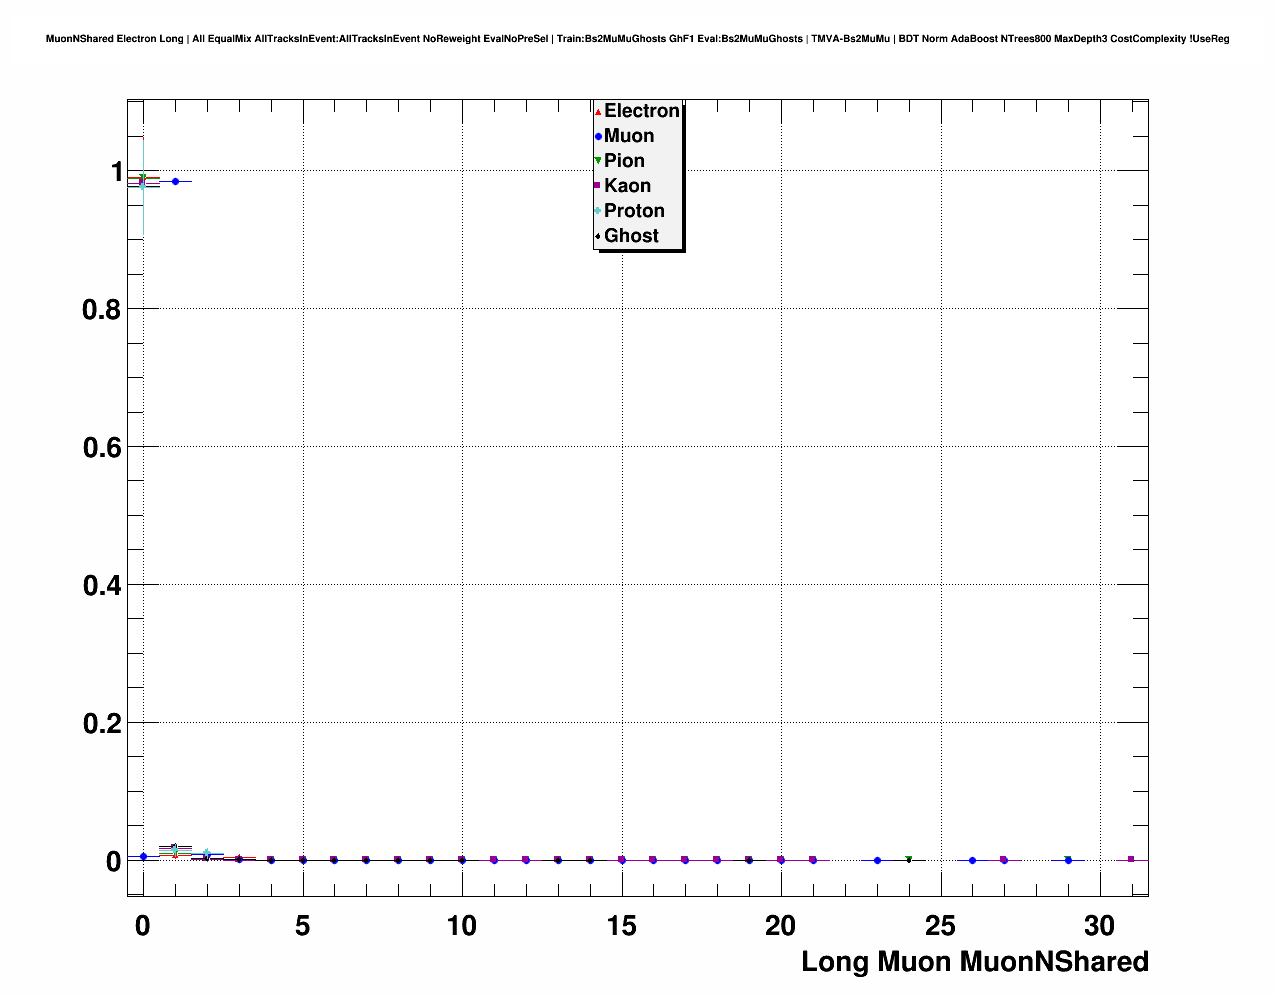Click the x-axis label 25
The image size is (1276, 996).
point(941,926)
